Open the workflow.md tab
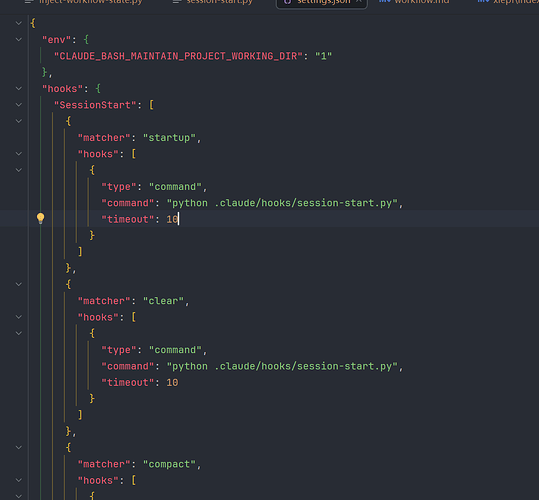Image resolution: width=539 pixels, height=500 pixels. 414,2
